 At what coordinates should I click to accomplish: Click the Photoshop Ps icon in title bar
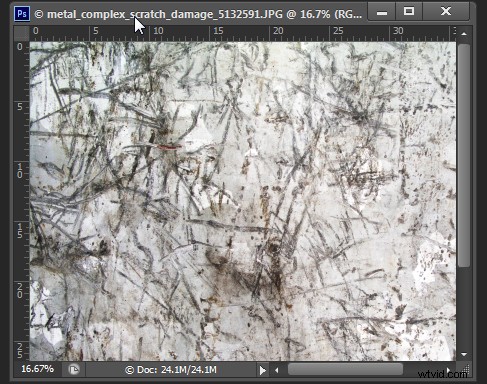pyautogui.click(x=22, y=14)
